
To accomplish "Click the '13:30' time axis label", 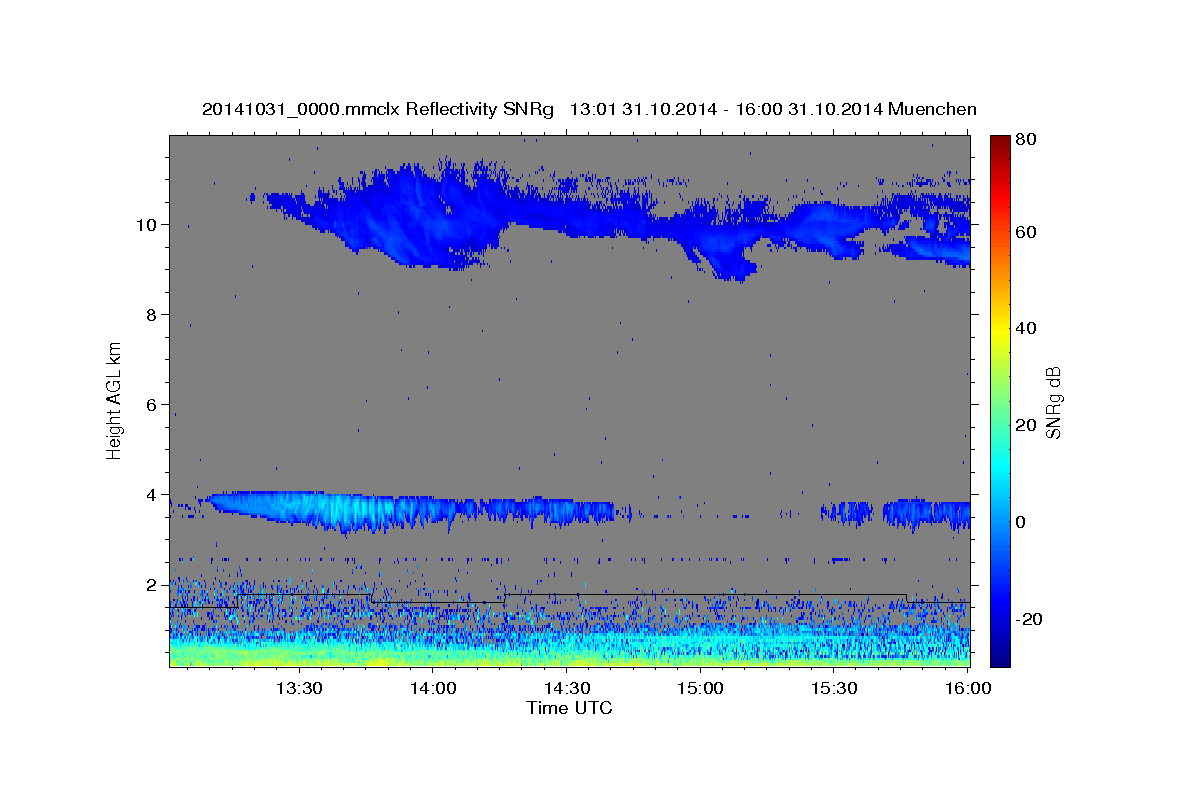I will click(x=298, y=688).
